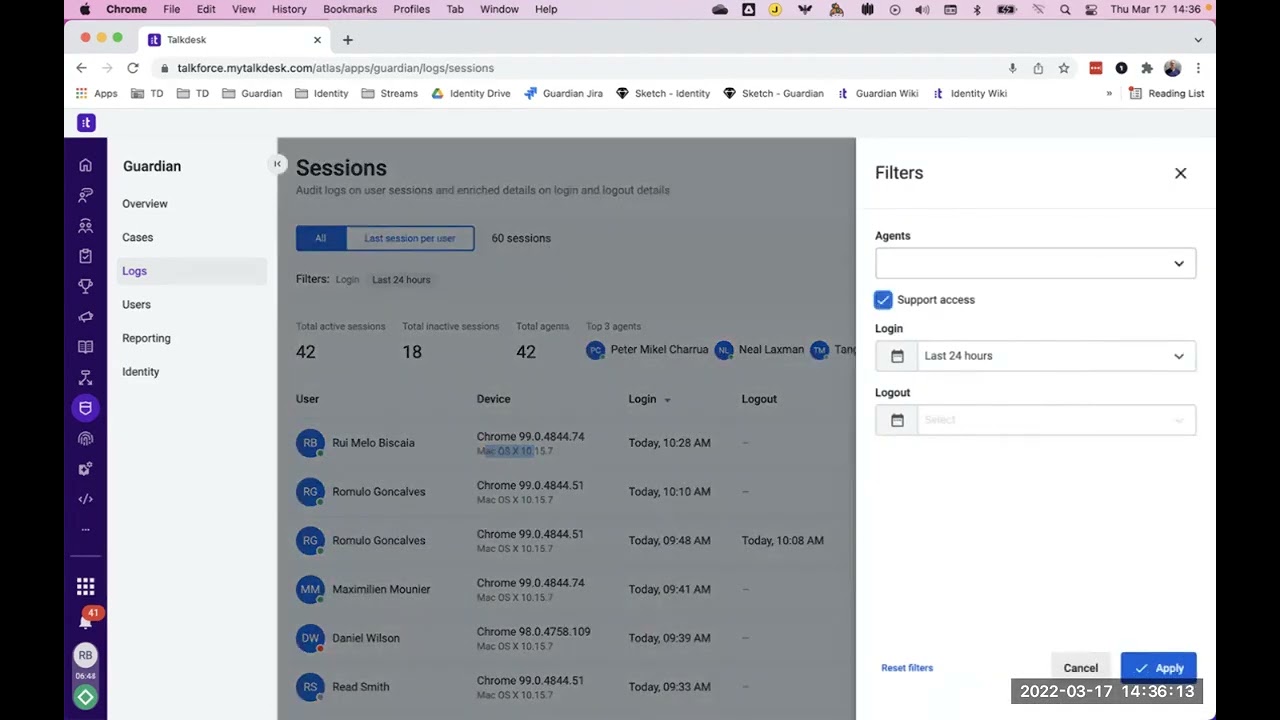Click the Reset filters link
Image resolution: width=1280 pixels, height=720 pixels.
click(907, 668)
